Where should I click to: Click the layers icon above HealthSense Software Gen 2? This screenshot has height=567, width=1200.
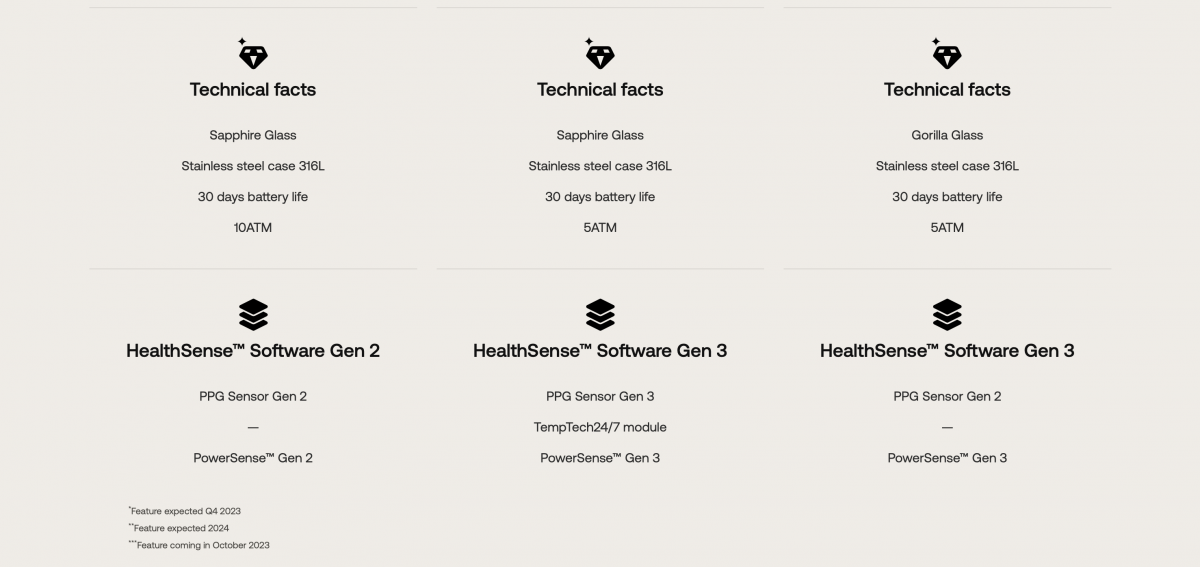point(253,315)
